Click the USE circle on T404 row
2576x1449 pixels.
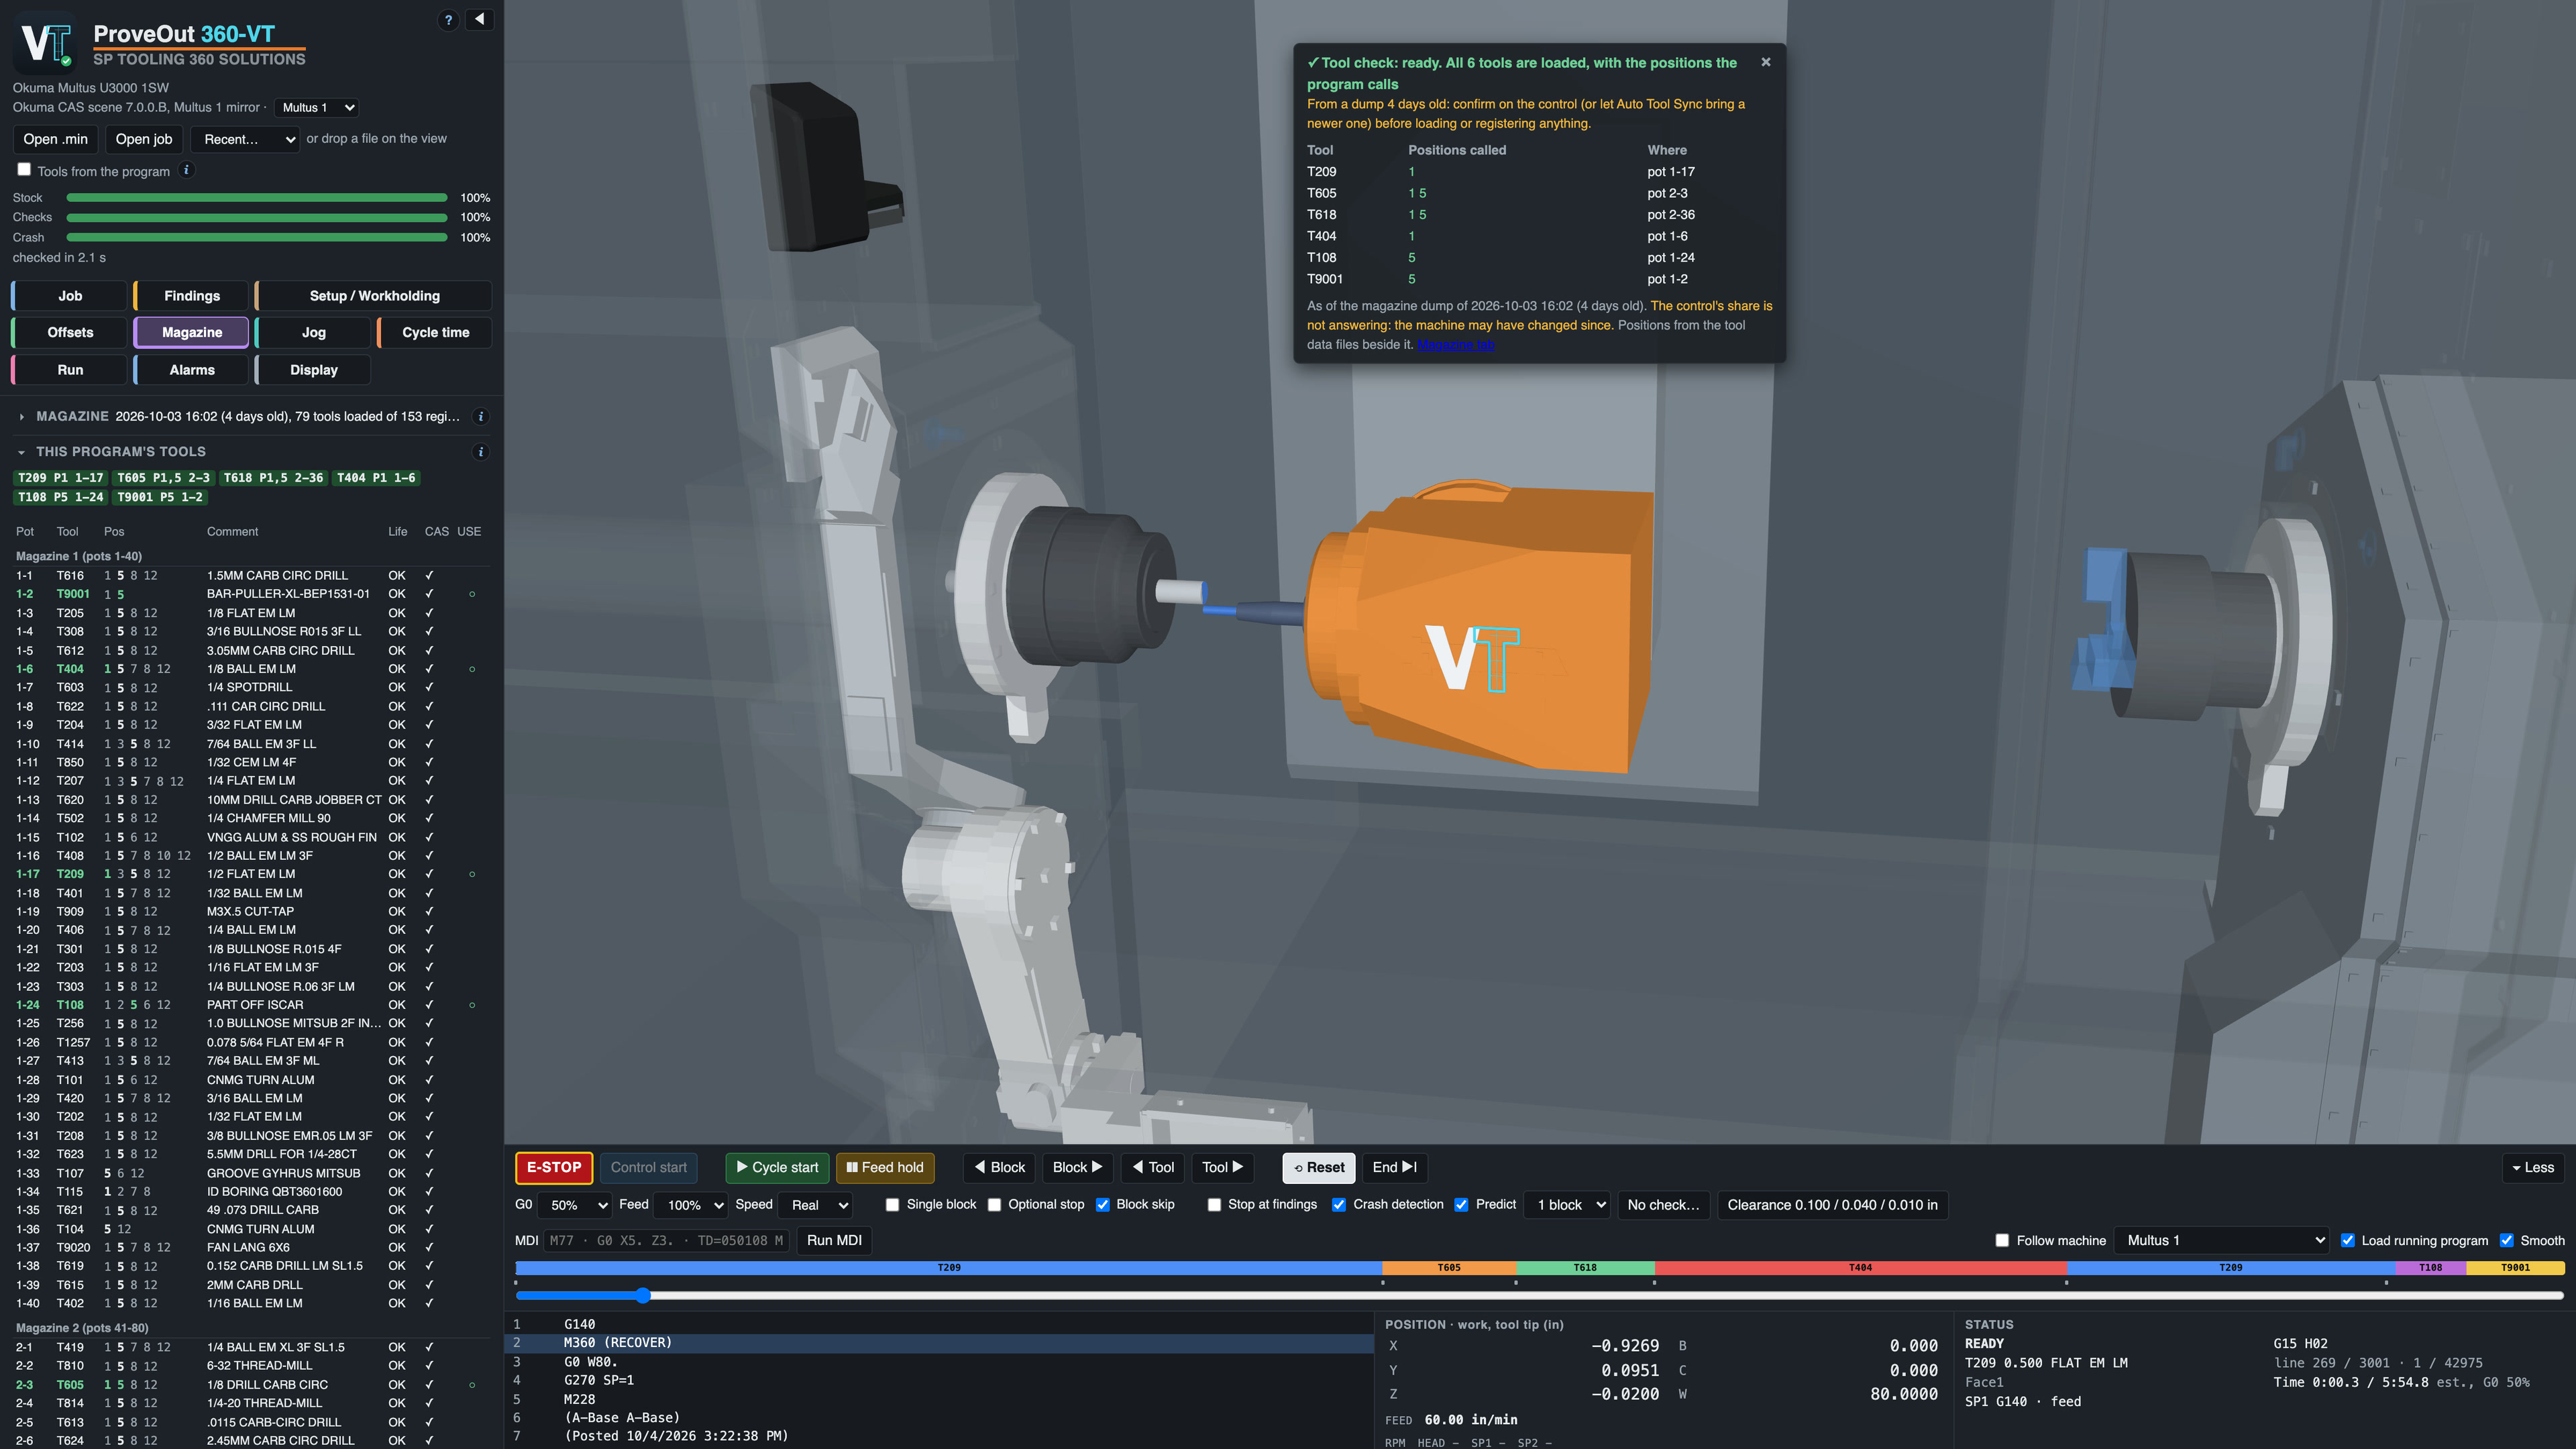coord(472,669)
